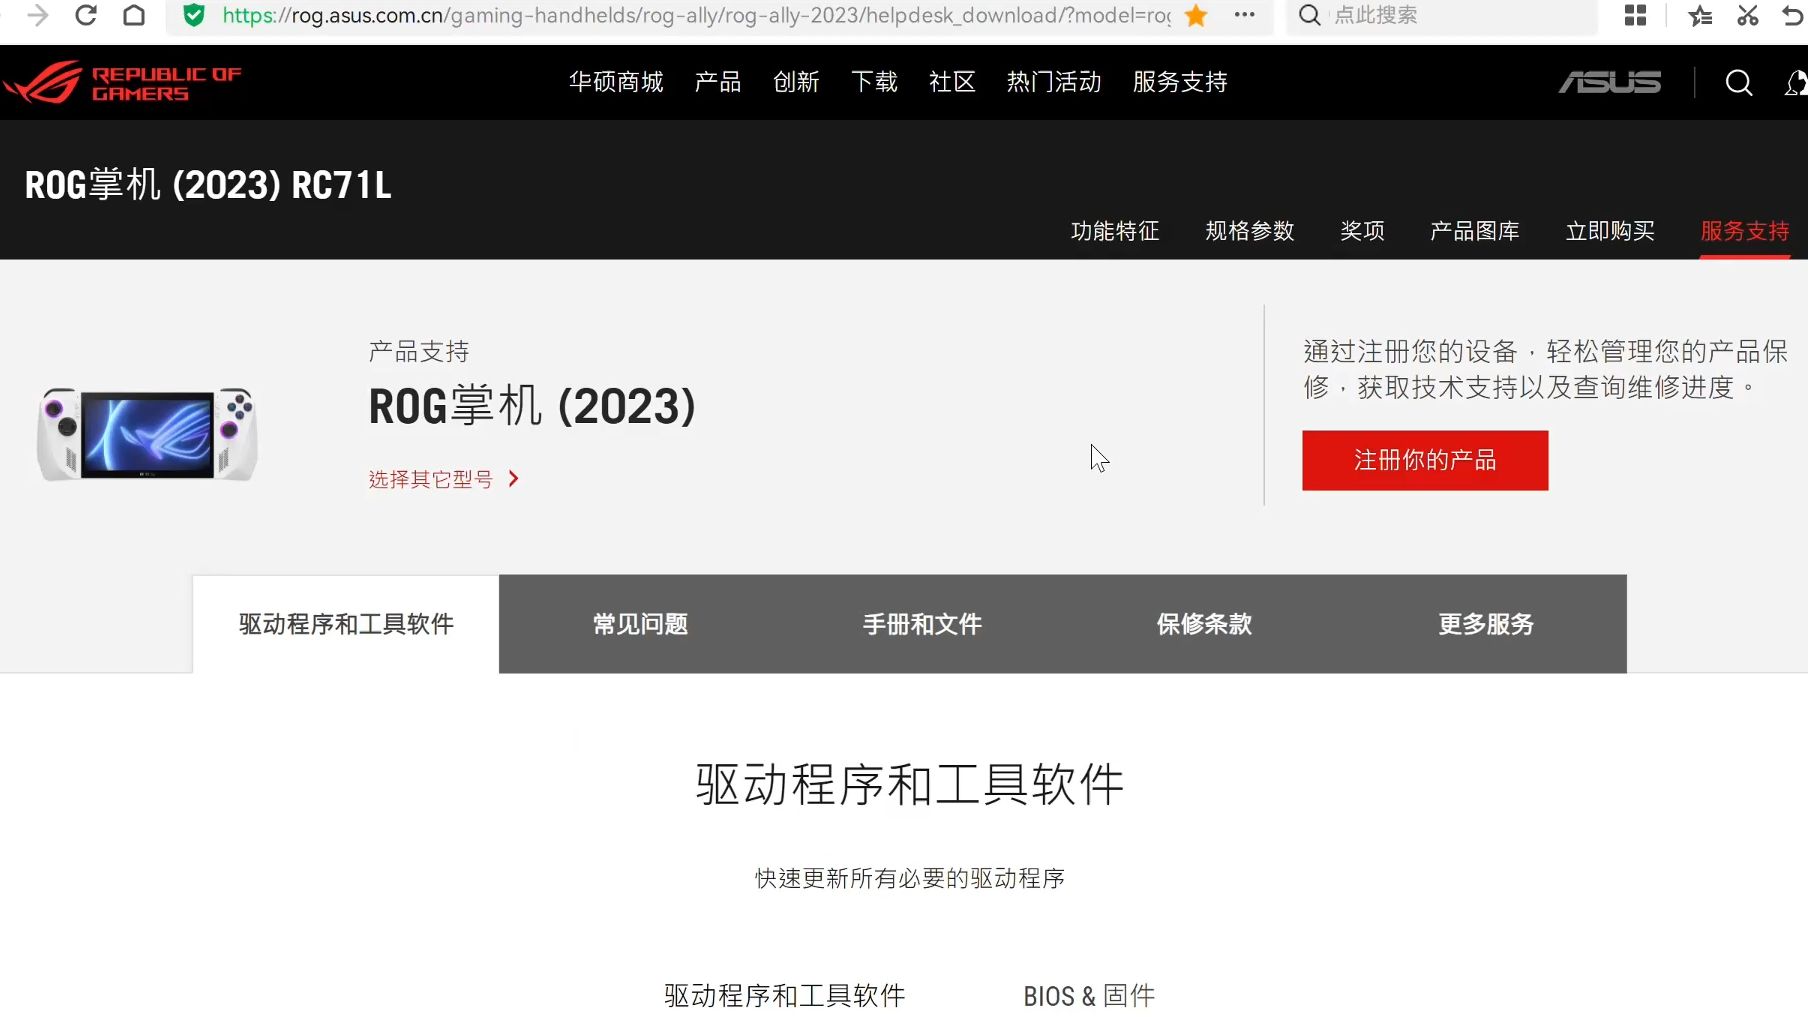Switch to the 奖项 product tab

click(1362, 231)
